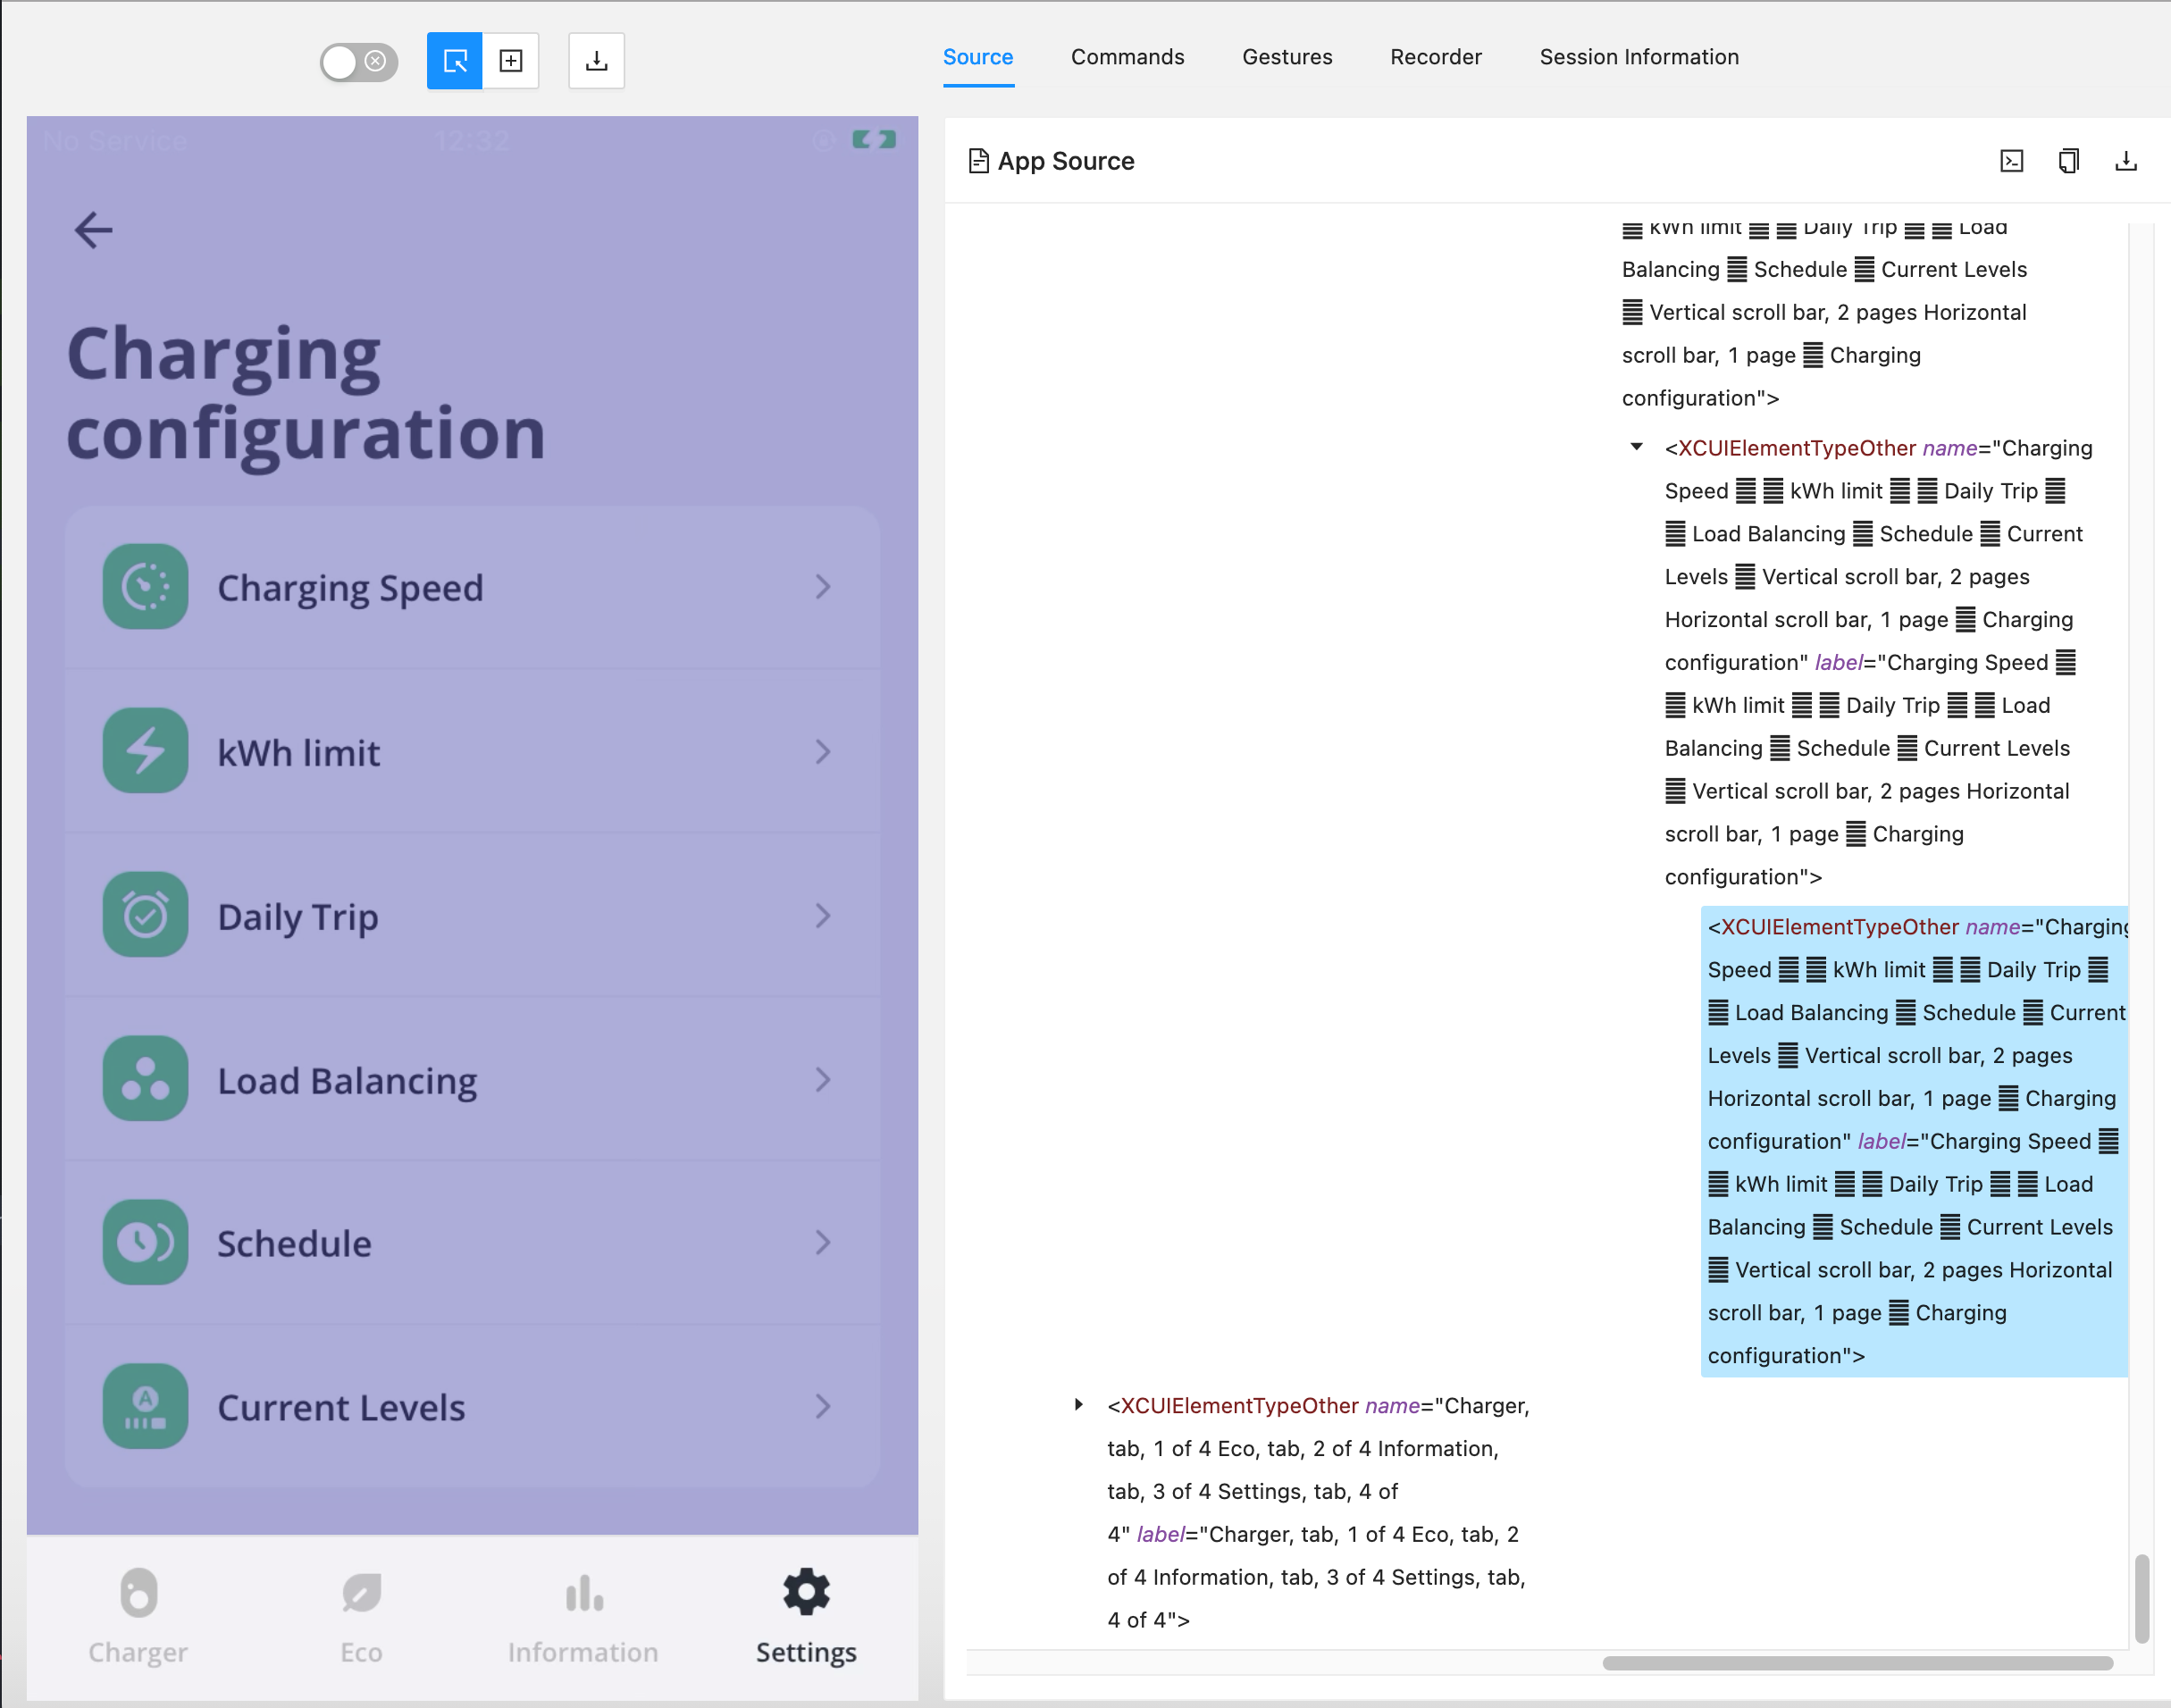
Task: Switch to the Commands tab
Action: point(1127,57)
